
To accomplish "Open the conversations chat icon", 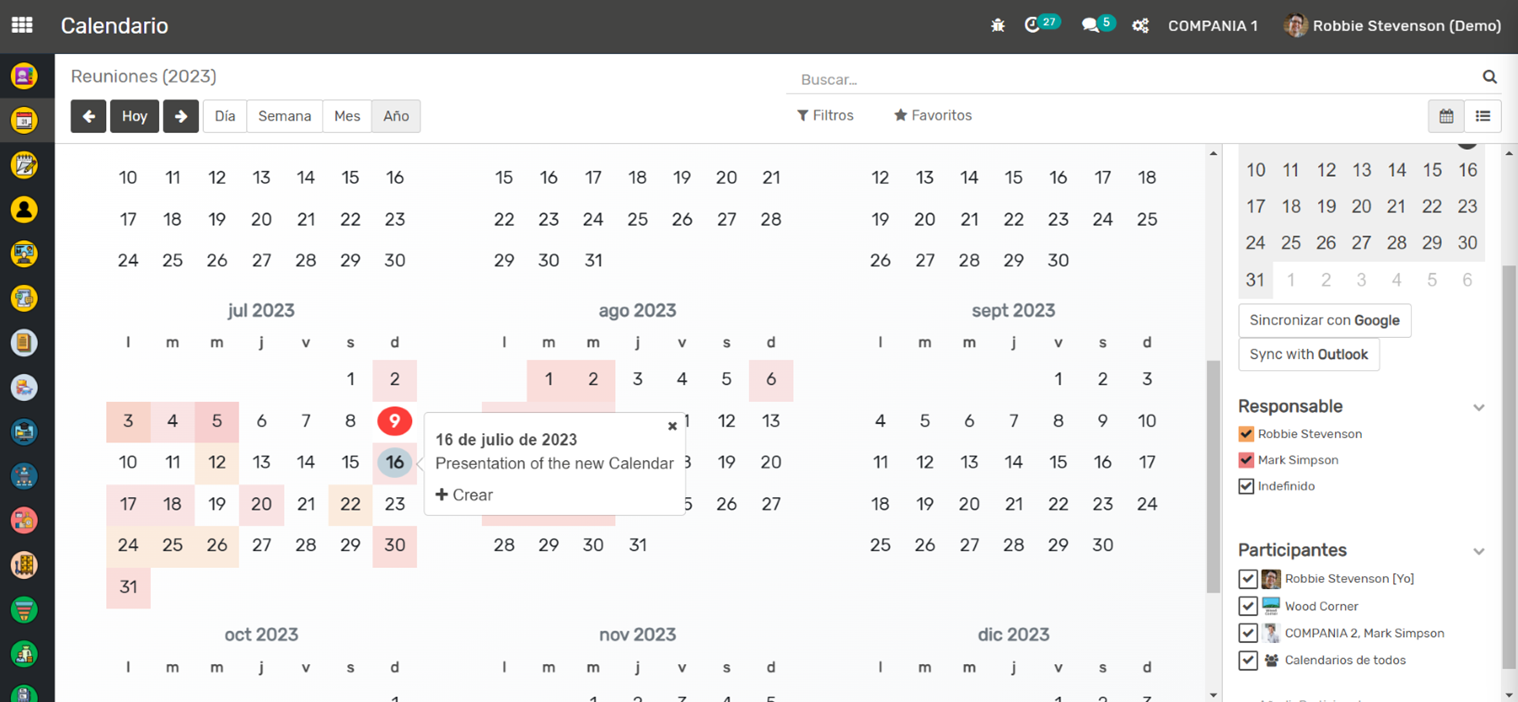I will click(1090, 26).
